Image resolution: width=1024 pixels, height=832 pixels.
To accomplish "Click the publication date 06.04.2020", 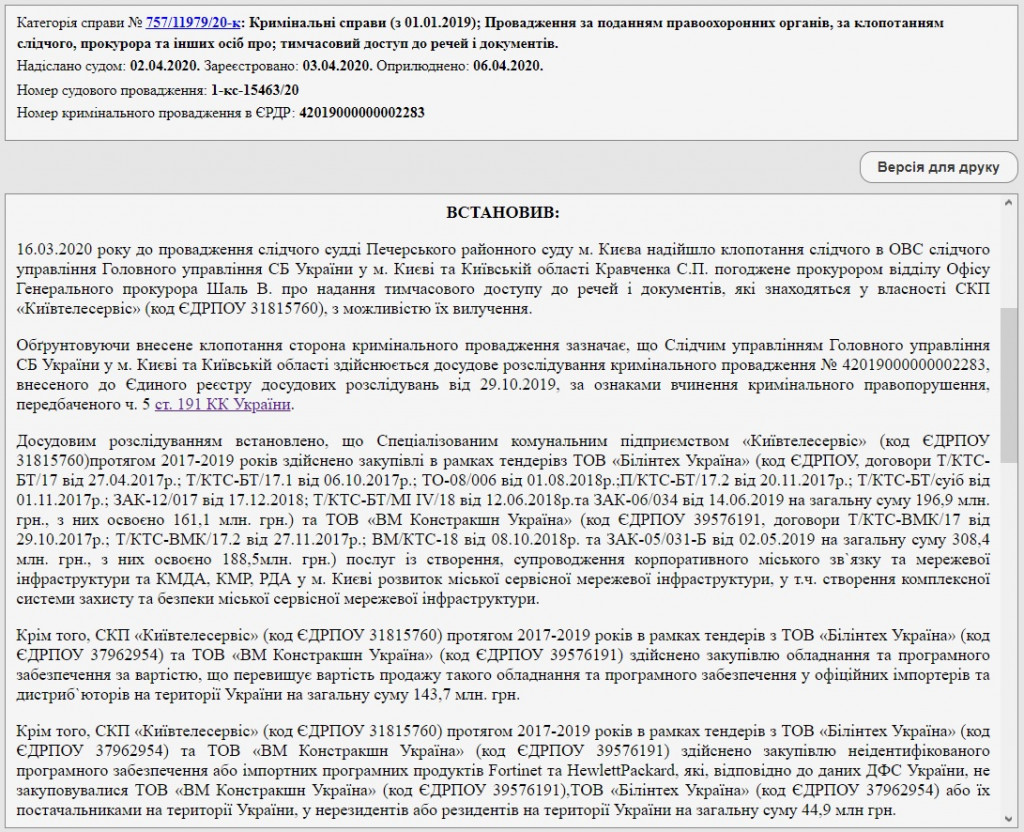I will (x=508, y=66).
